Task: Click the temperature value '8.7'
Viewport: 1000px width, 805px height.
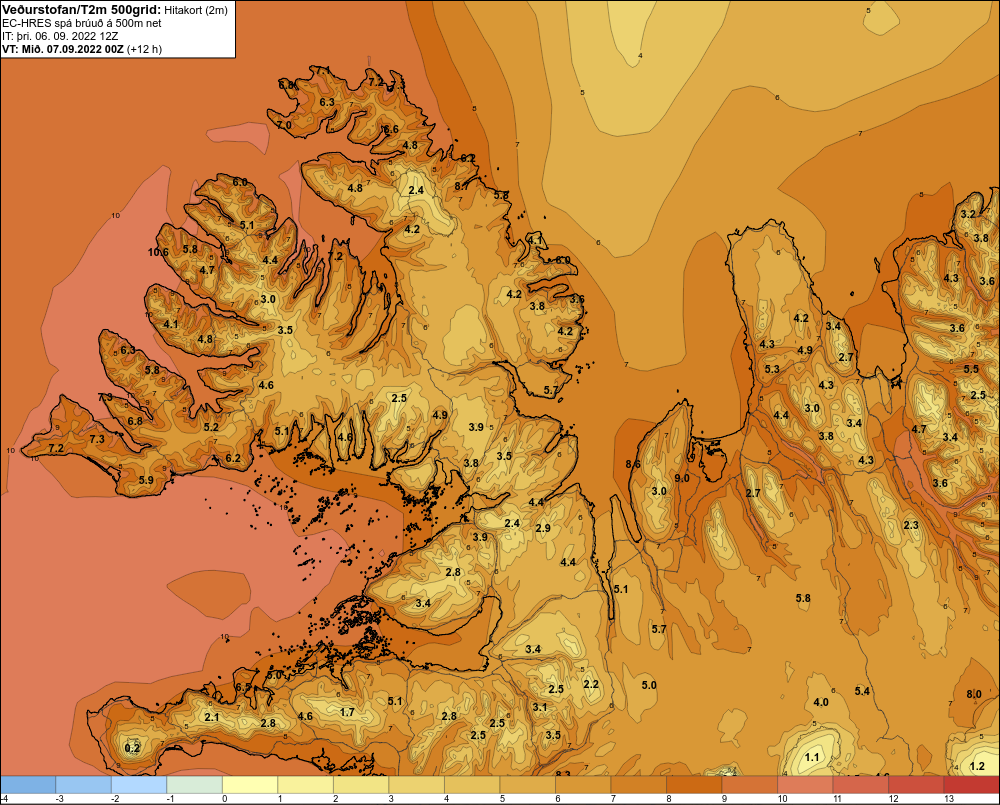Action: tap(461, 186)
